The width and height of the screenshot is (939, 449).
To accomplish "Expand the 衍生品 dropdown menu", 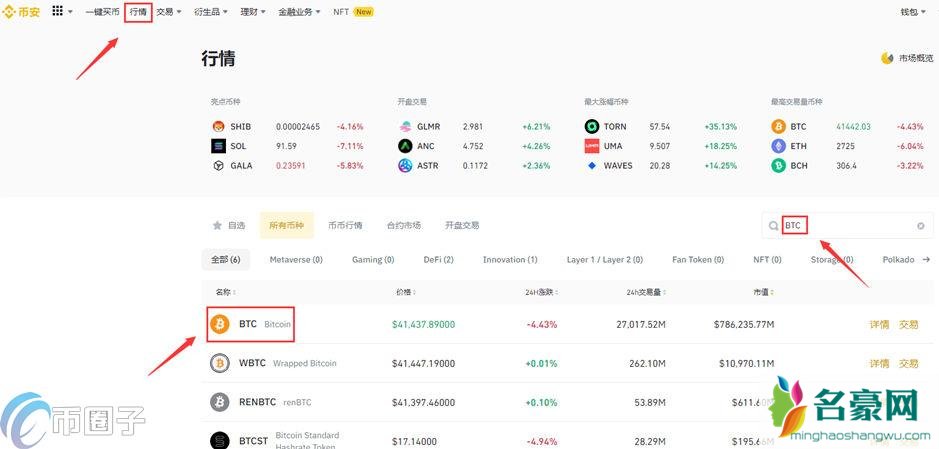I will (211, 12).
